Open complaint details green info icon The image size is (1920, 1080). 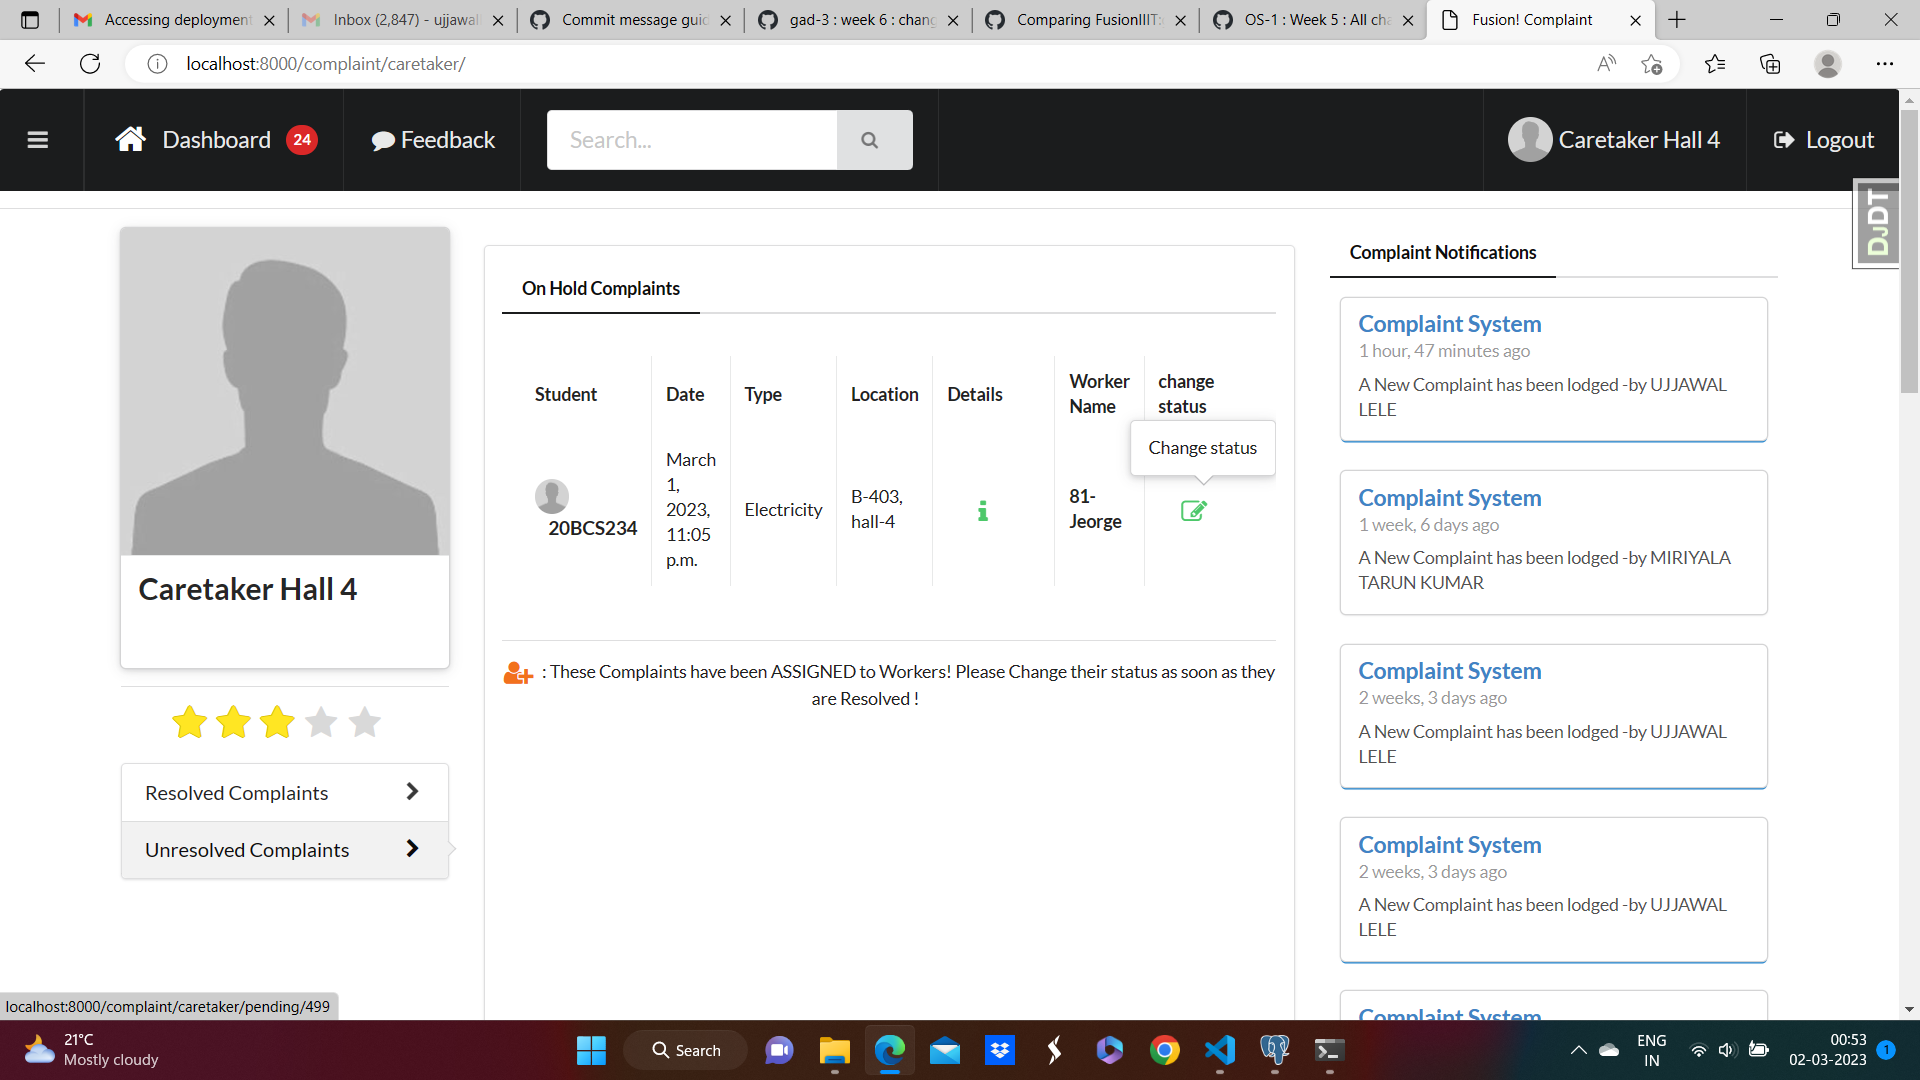pos(982,511)
